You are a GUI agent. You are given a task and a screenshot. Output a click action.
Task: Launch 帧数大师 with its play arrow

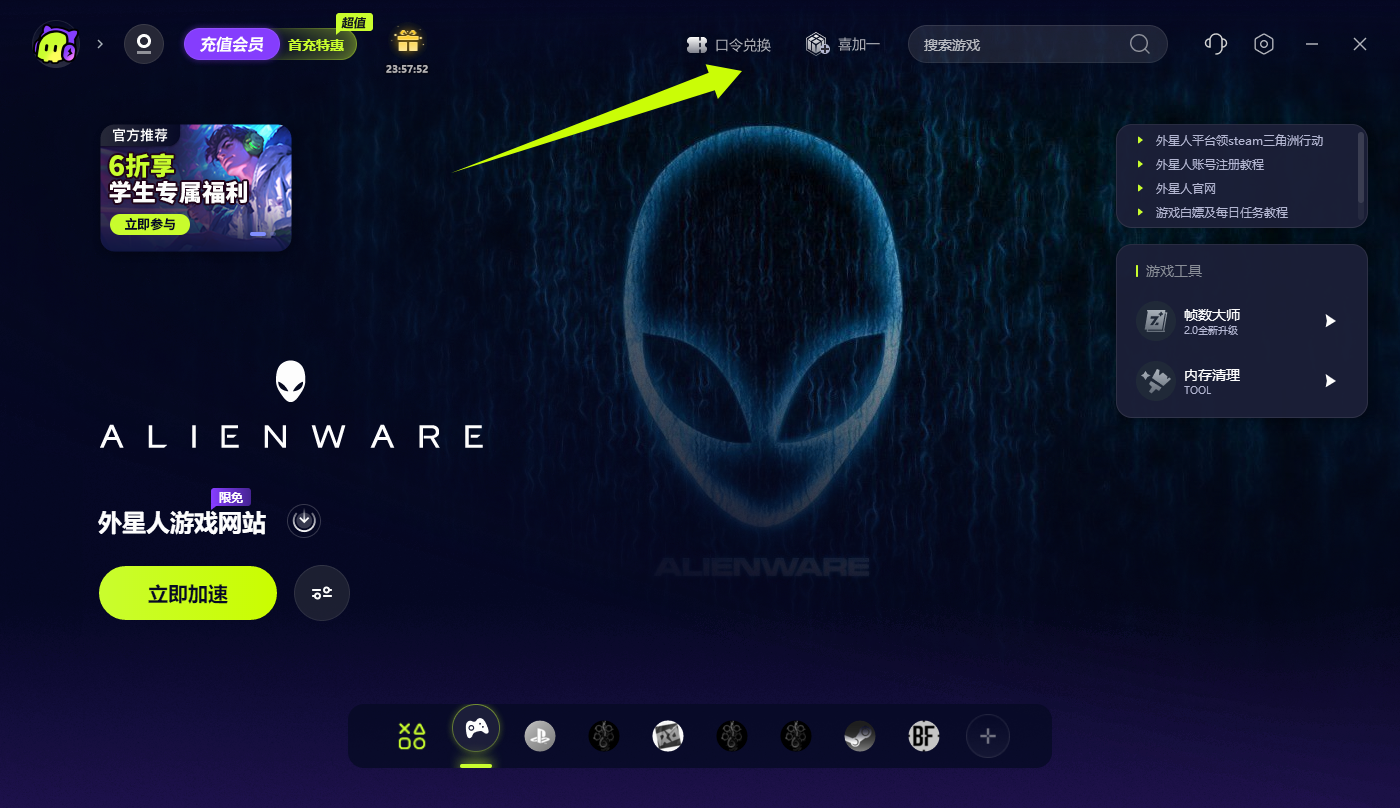coord(1330,321)
